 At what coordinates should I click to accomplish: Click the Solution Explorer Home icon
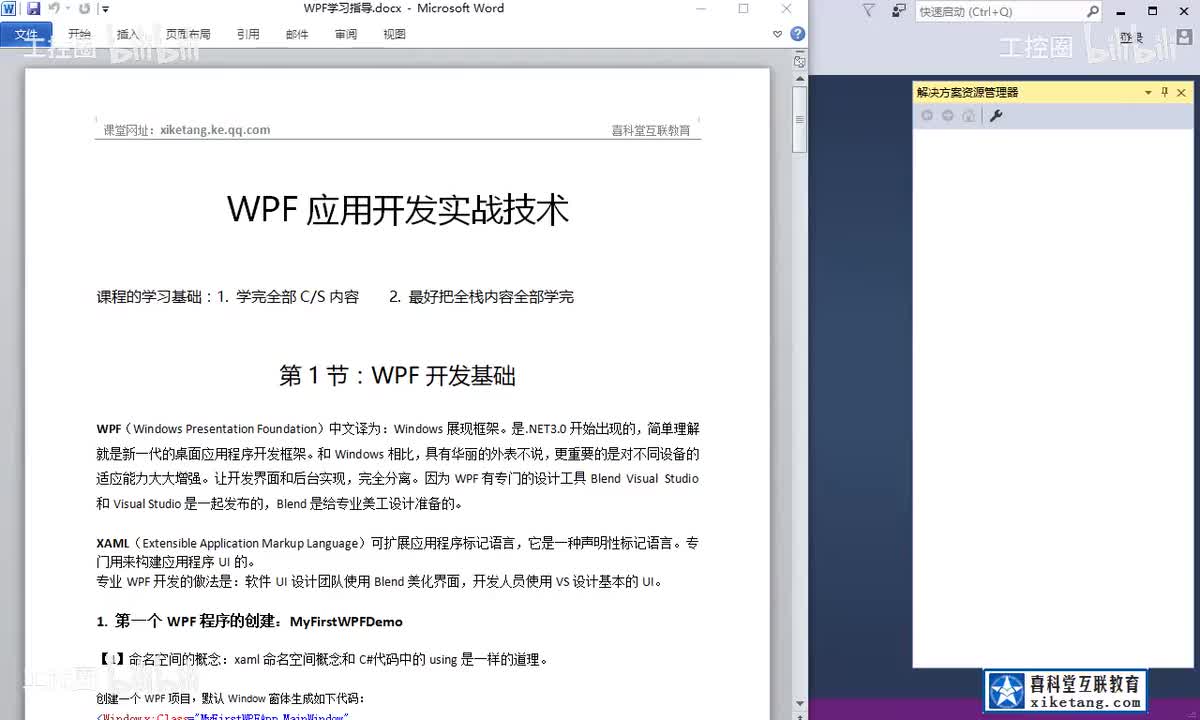coord(968,116)
